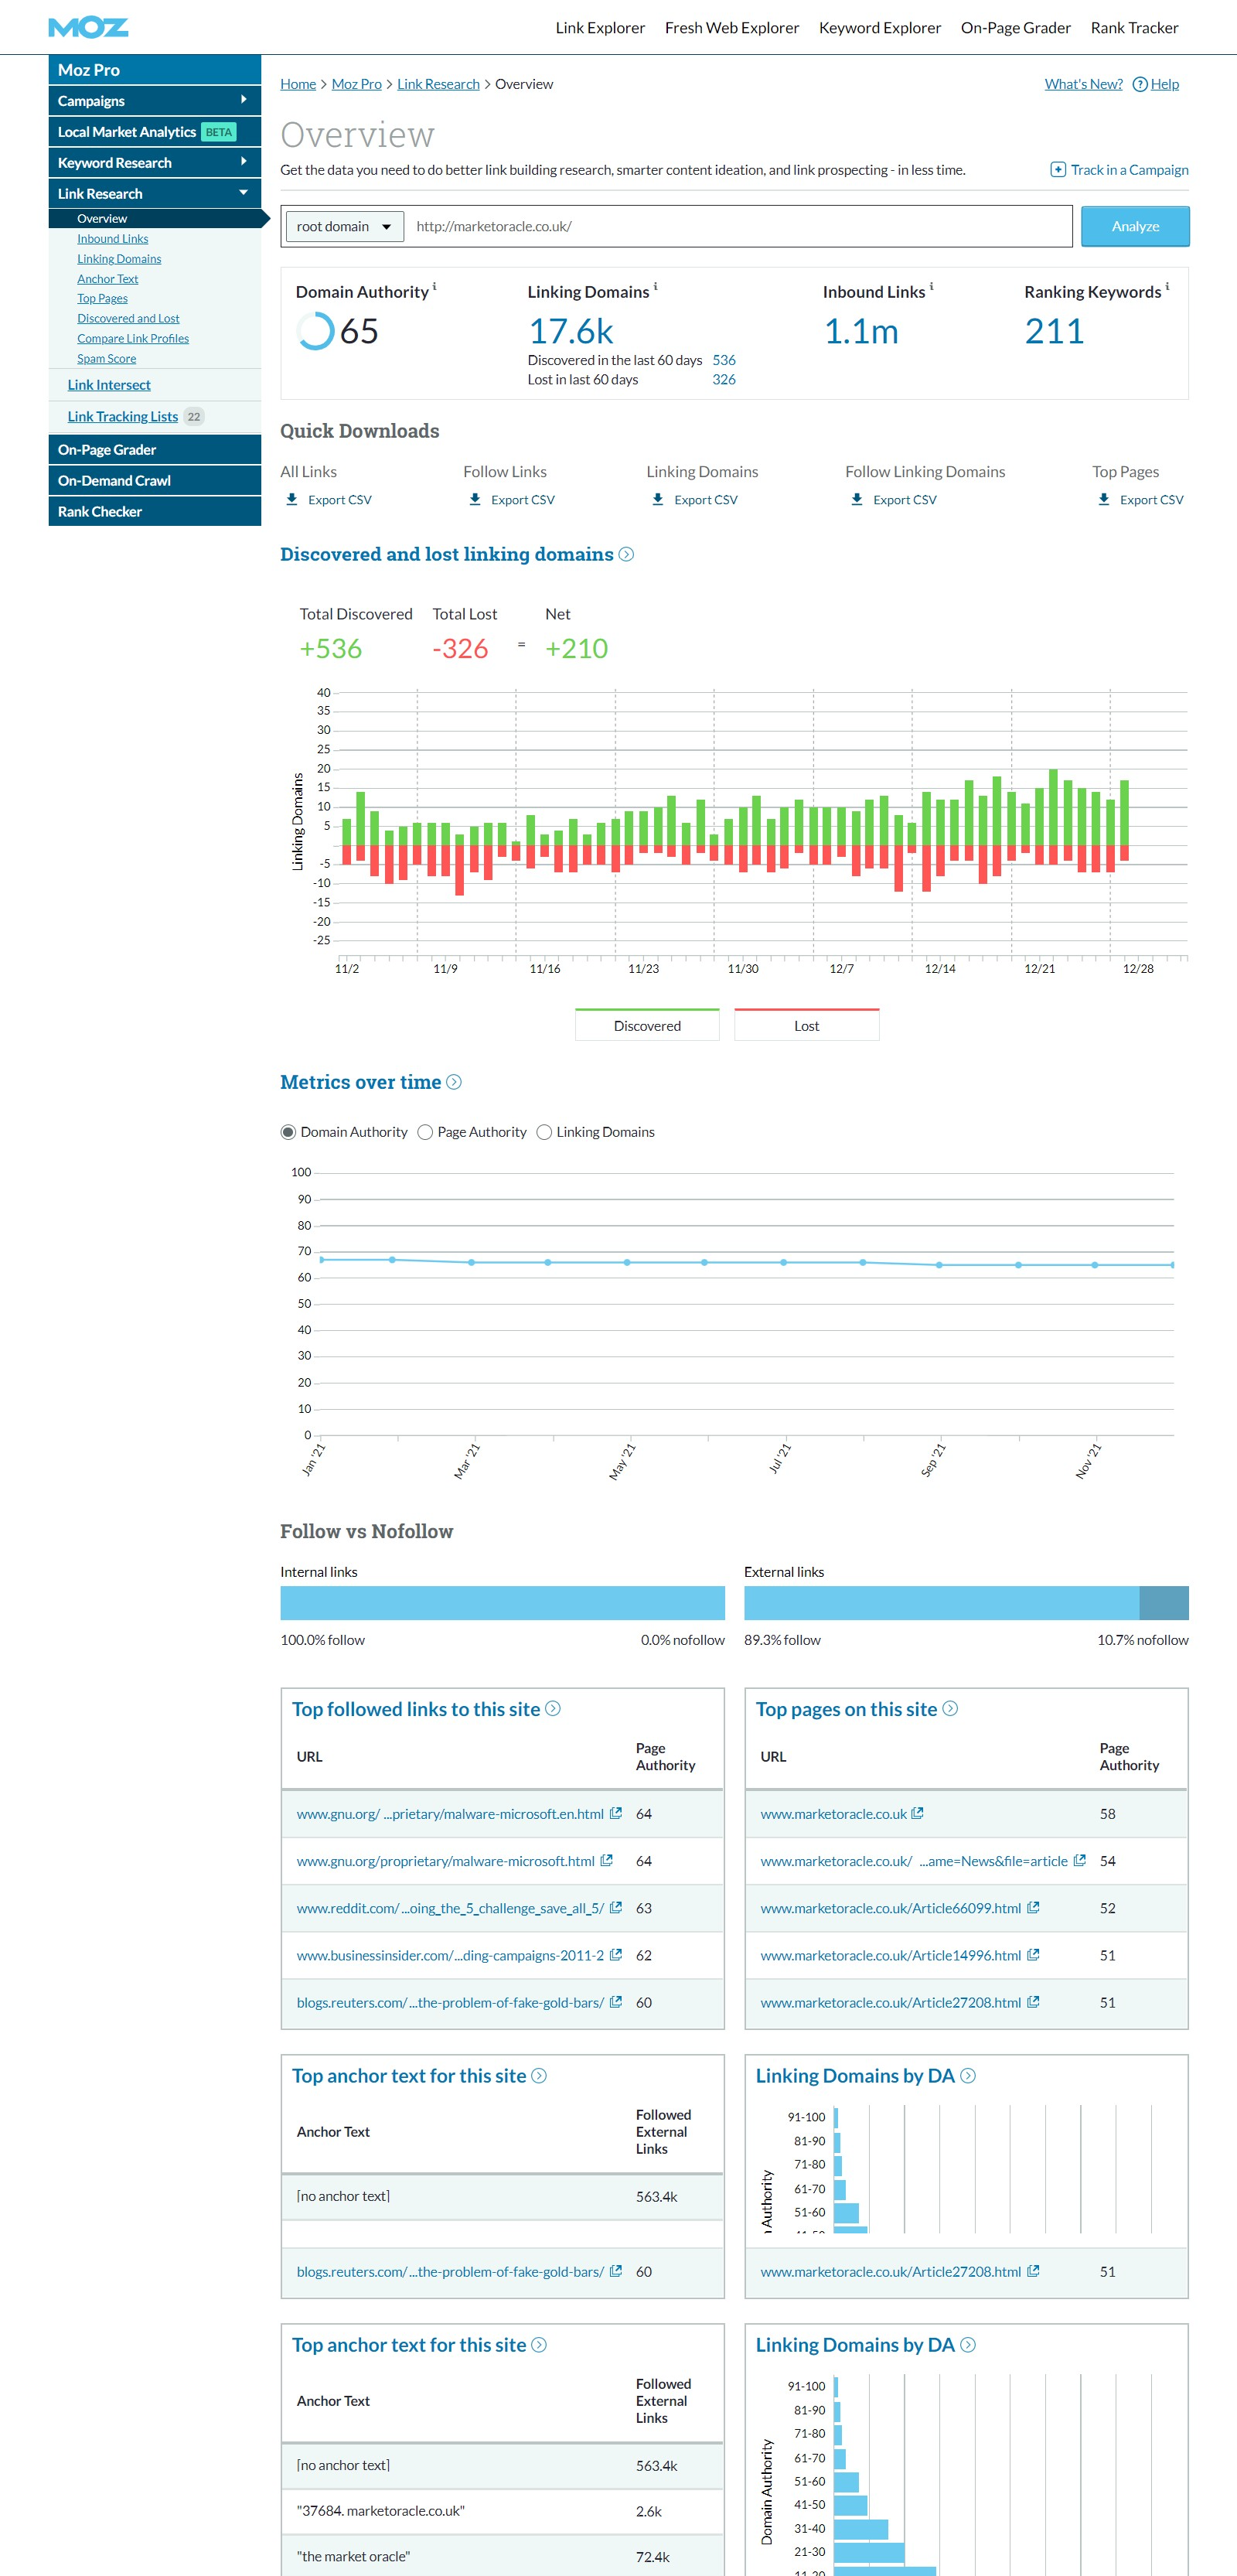Select the Domain Authority radio button
Viewport: 1237px width, 2576px height.
288,1132
